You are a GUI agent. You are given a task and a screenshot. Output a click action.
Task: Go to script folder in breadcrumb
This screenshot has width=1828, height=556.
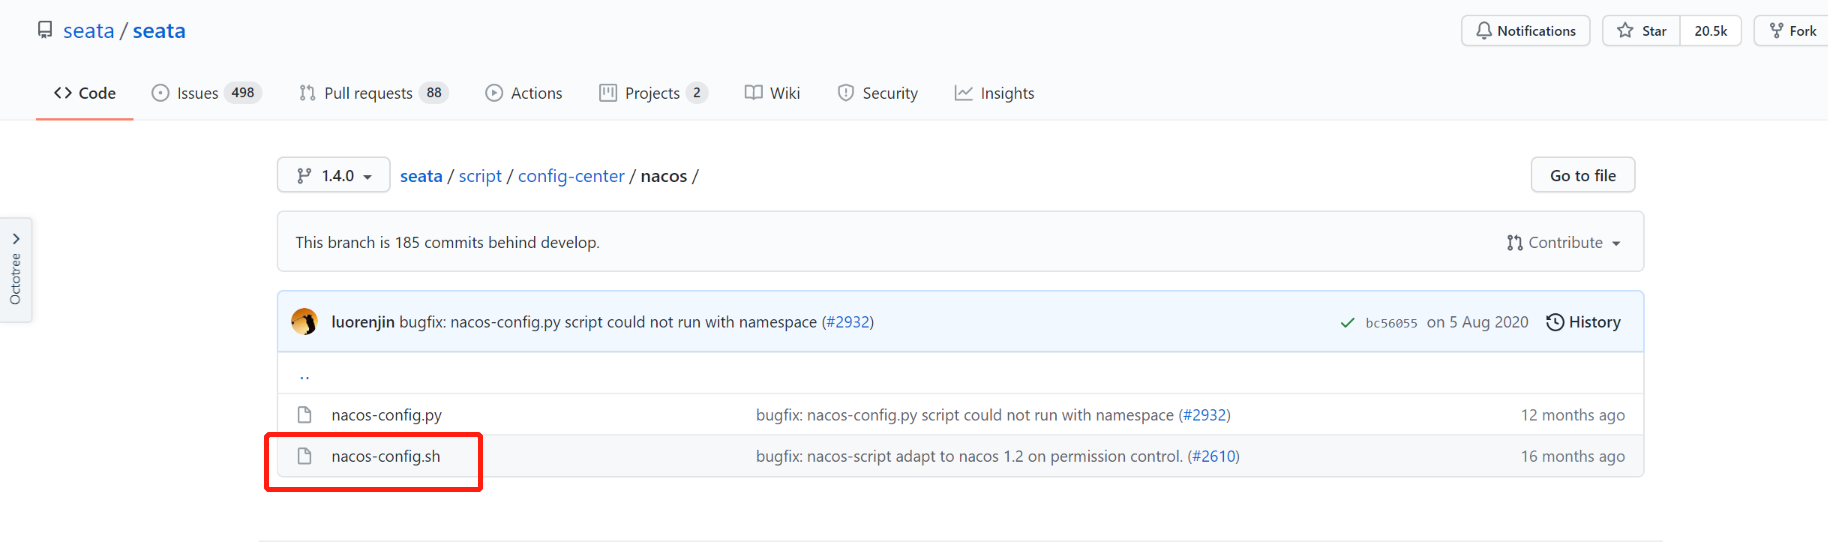pos(480,176)
